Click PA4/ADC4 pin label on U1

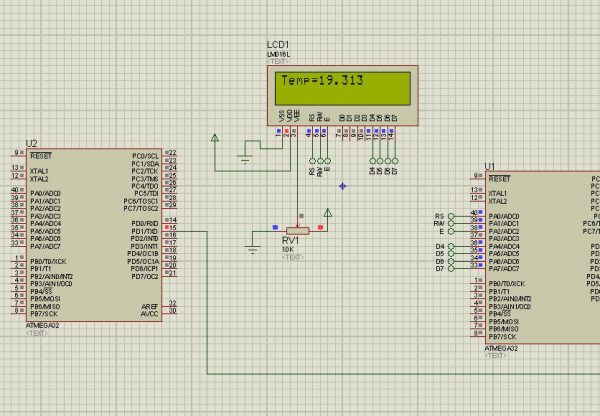point(504,246)
